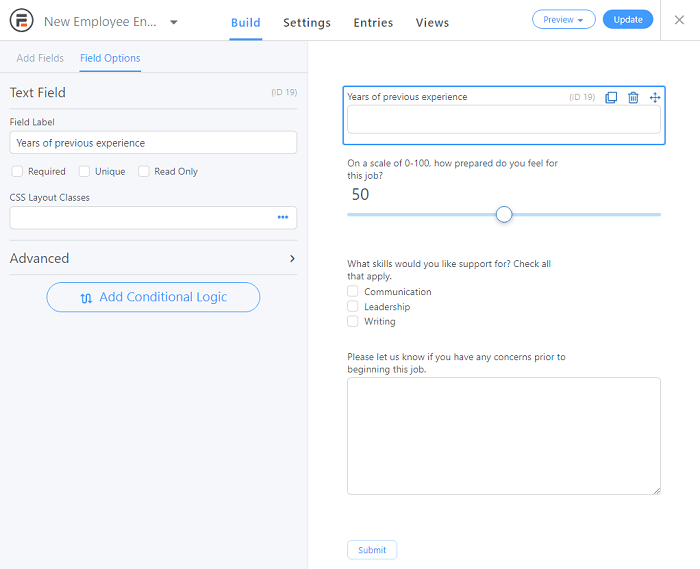The width and height of the screenshot is (700, 569).
Task: Switch to the Settings tab
Action: (x=307, y=22)
